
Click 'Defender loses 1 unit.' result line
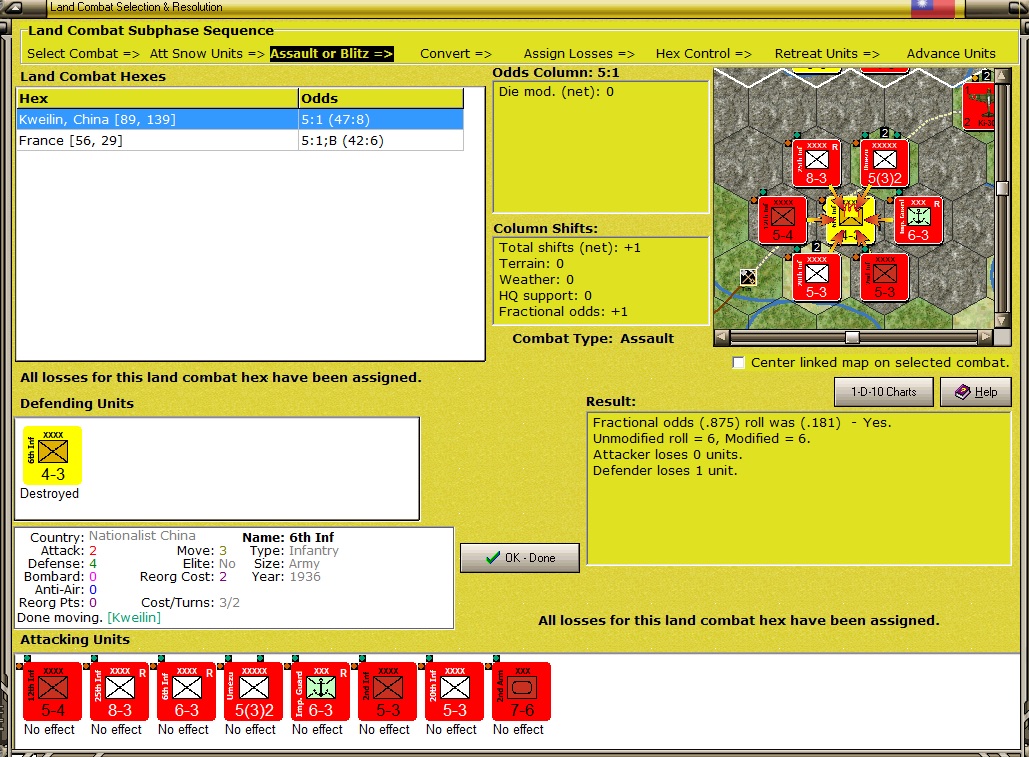[x=665, y=470]
